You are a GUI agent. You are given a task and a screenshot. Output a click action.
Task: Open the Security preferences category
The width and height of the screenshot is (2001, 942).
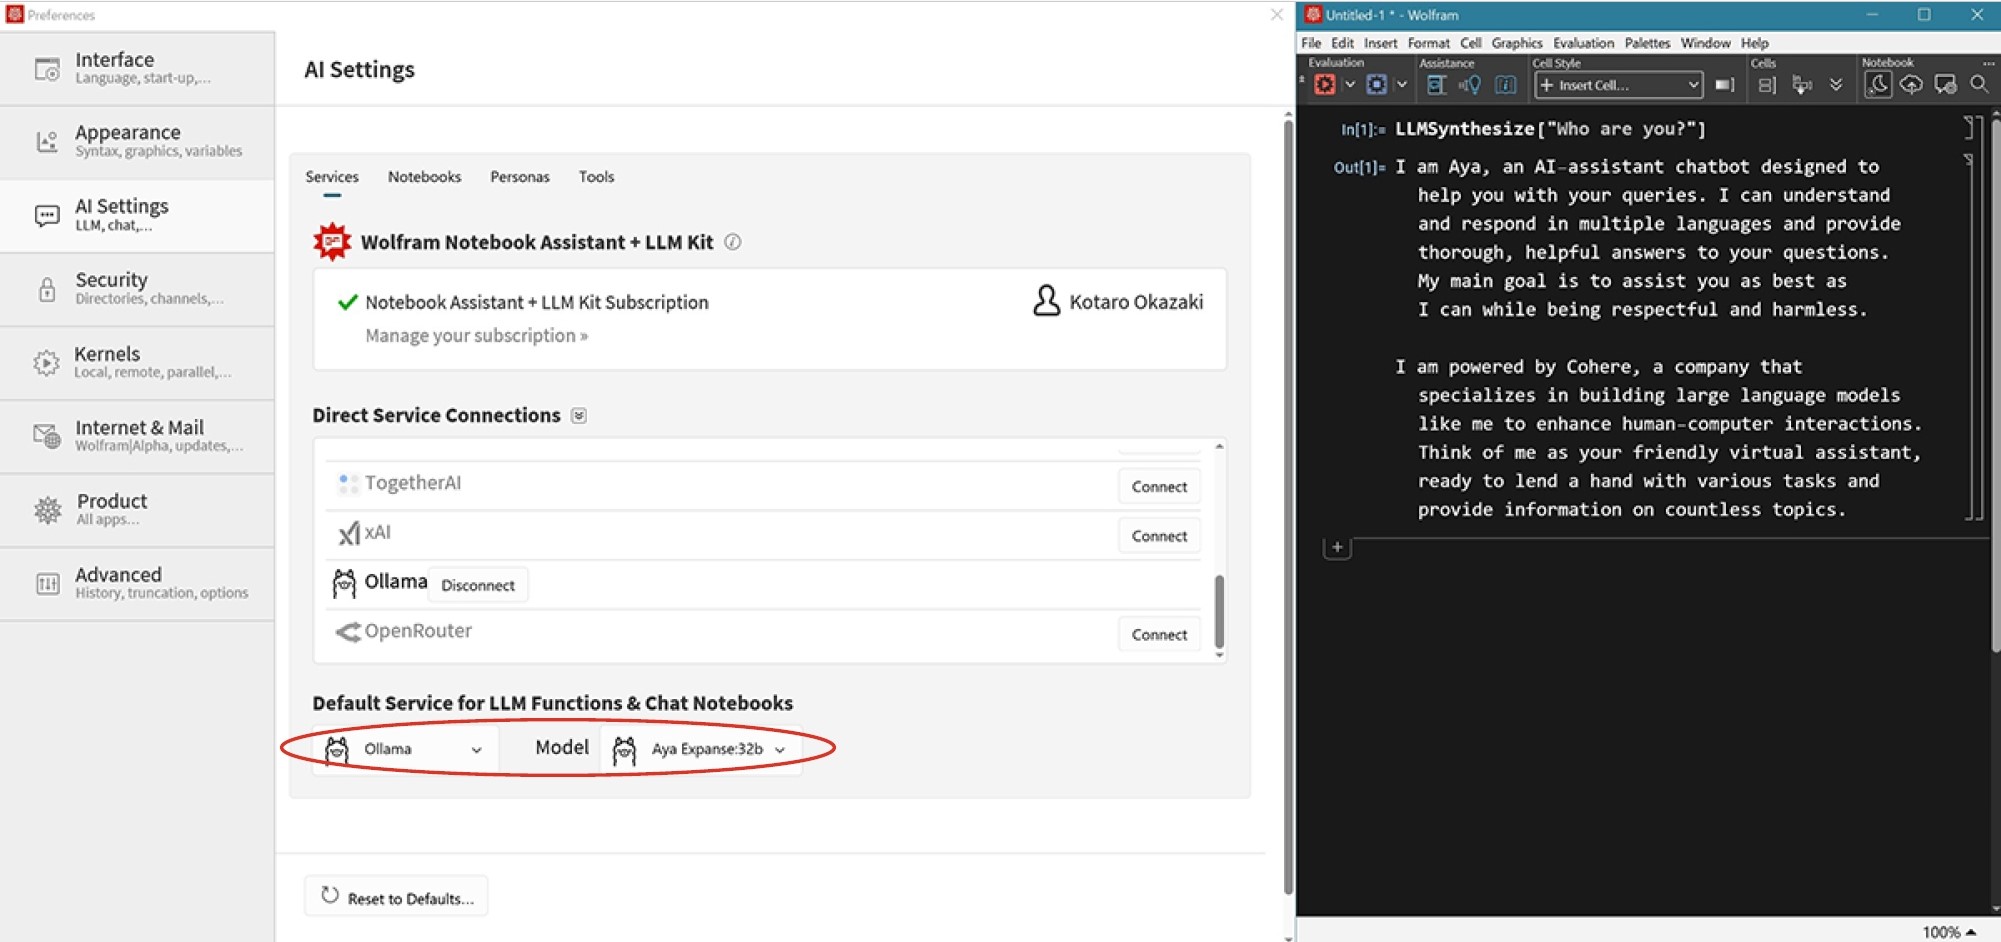pyautogui.click(x=137, y=289)
